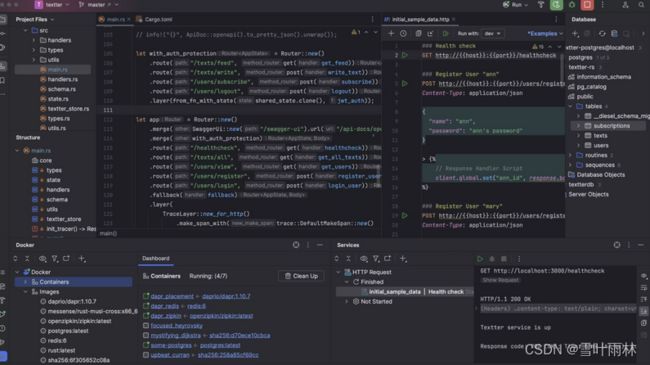The image size is (650, 365).
Task: Run the health check GET request
Action: tap(405, 55)
